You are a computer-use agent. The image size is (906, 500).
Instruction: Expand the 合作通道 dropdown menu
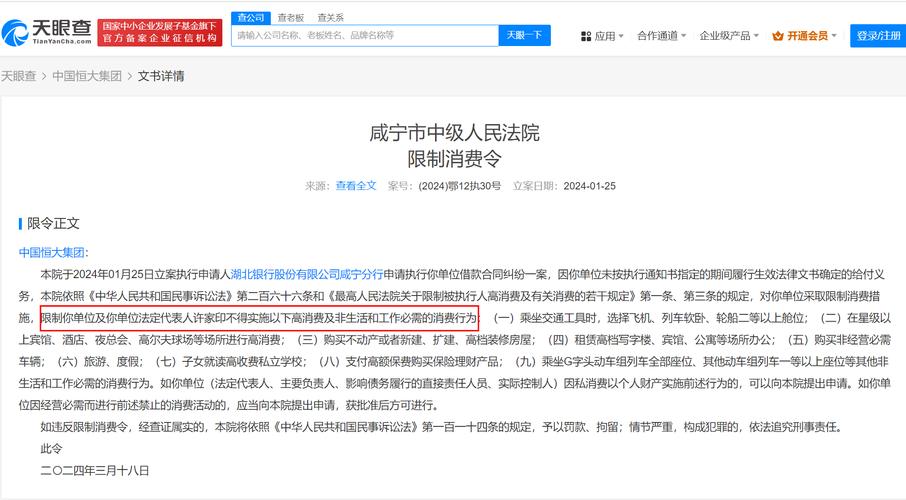[x=662, y=36]
